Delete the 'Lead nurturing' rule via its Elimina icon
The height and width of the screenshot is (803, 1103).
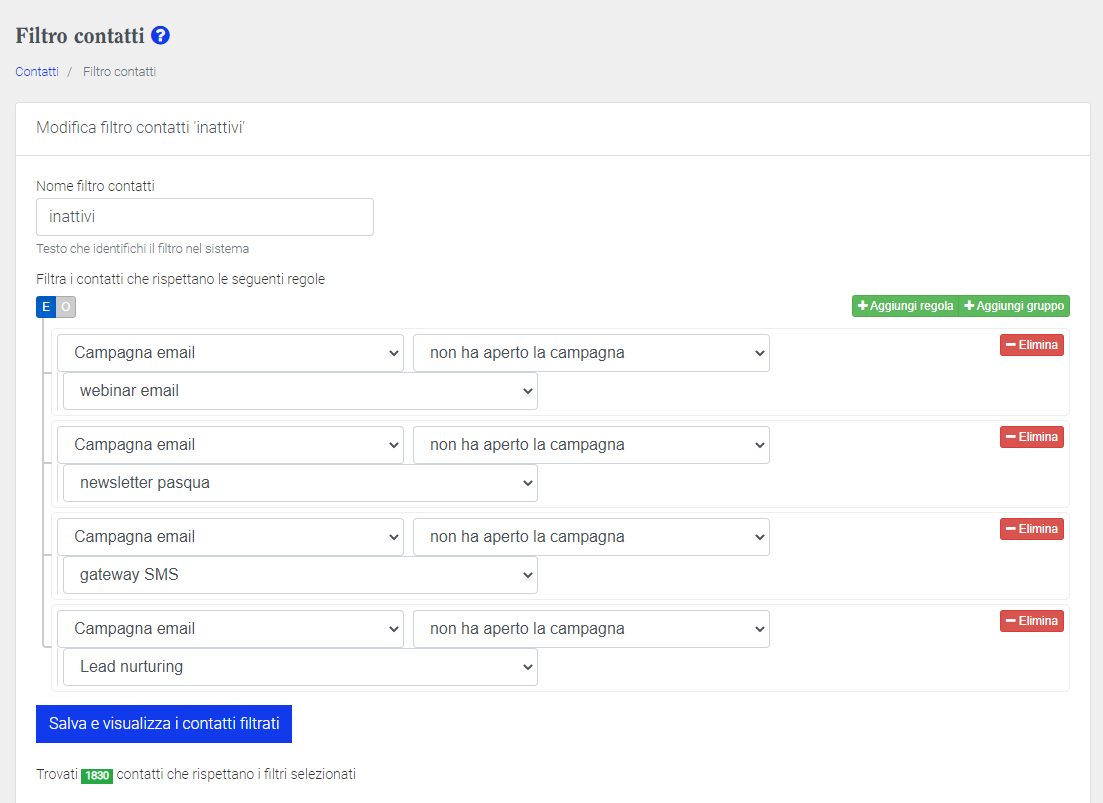[x=1011, y=620]
